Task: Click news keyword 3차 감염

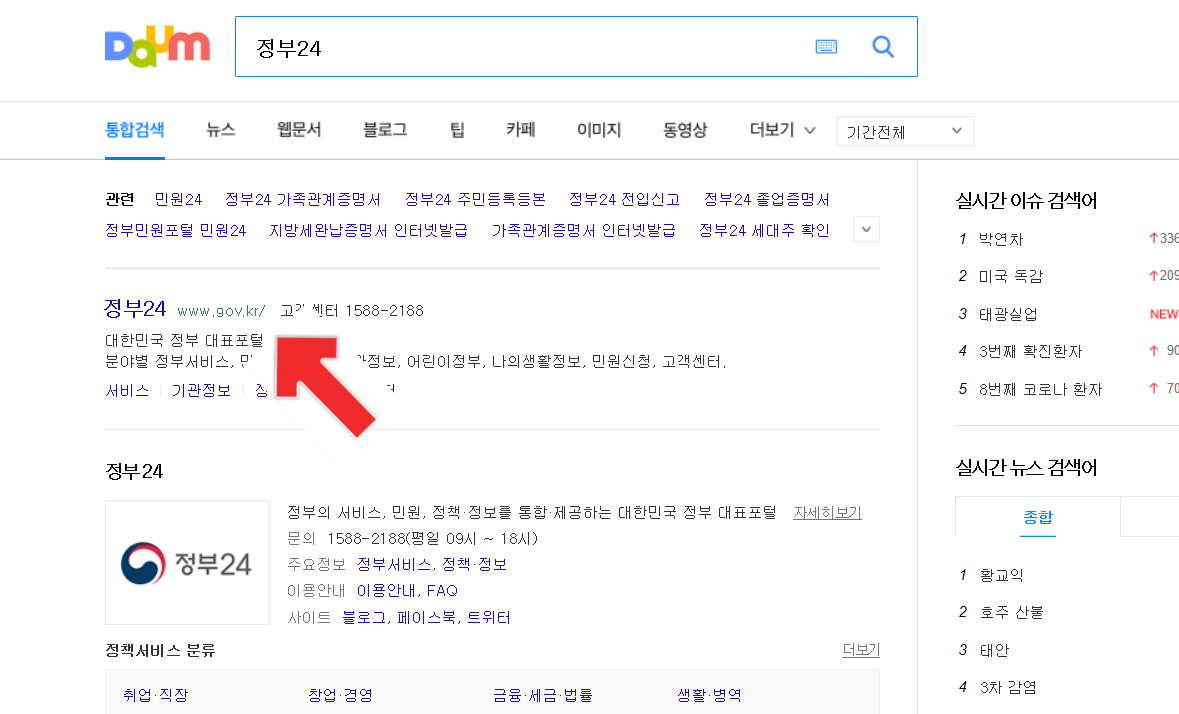Action: tap(1008, 687)
